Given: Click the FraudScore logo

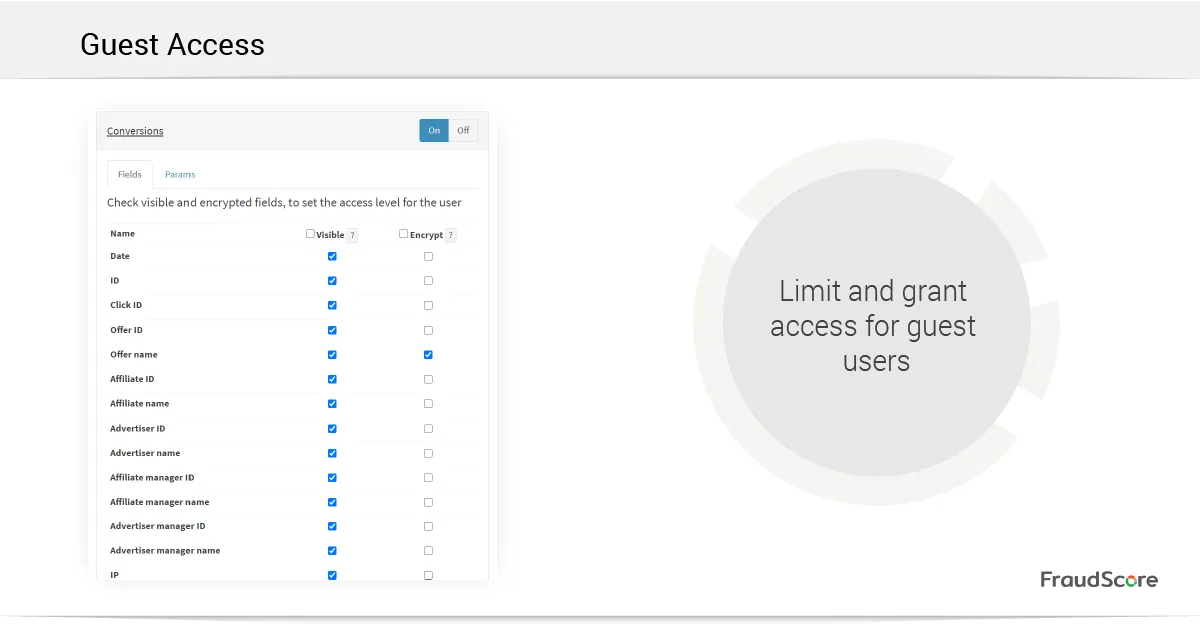Looking at the screenshot, I should (1098, 580).
